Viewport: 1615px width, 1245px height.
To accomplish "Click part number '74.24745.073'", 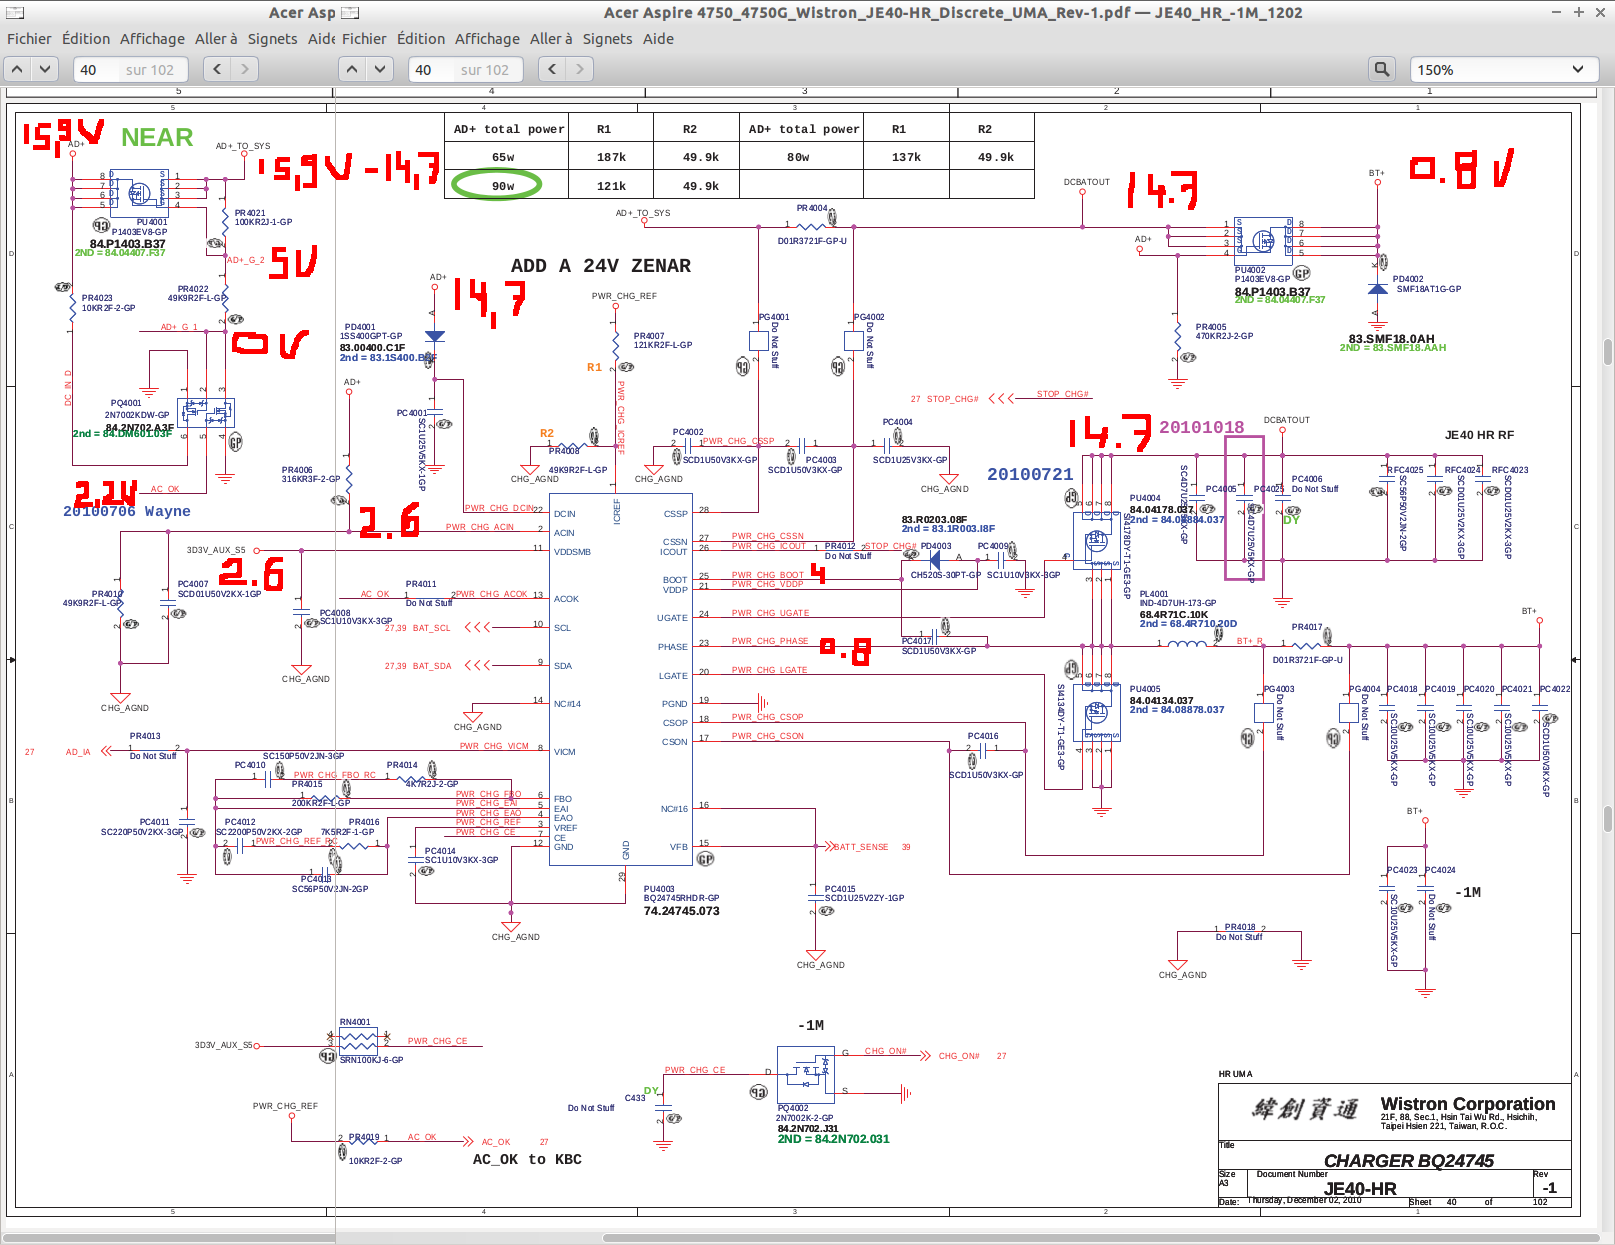I will click(x=681, y=911).
